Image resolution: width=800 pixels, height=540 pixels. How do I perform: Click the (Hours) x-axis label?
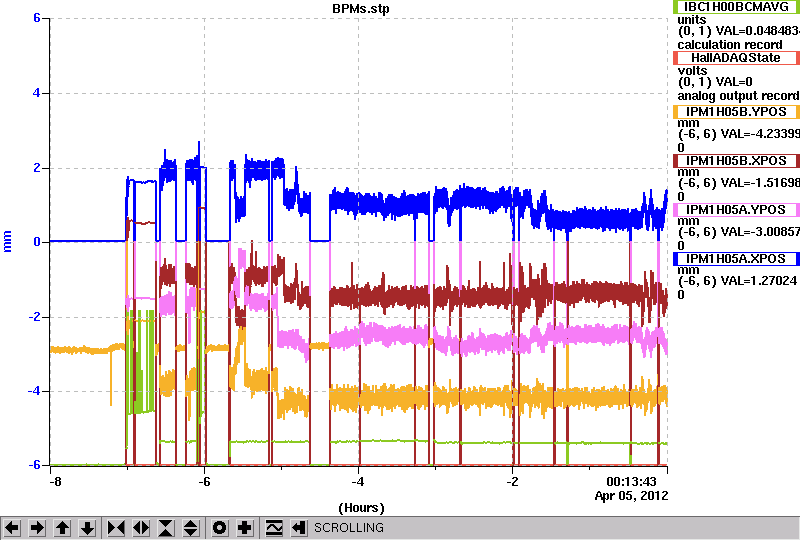pyautogui.click(x=361, y=508)
